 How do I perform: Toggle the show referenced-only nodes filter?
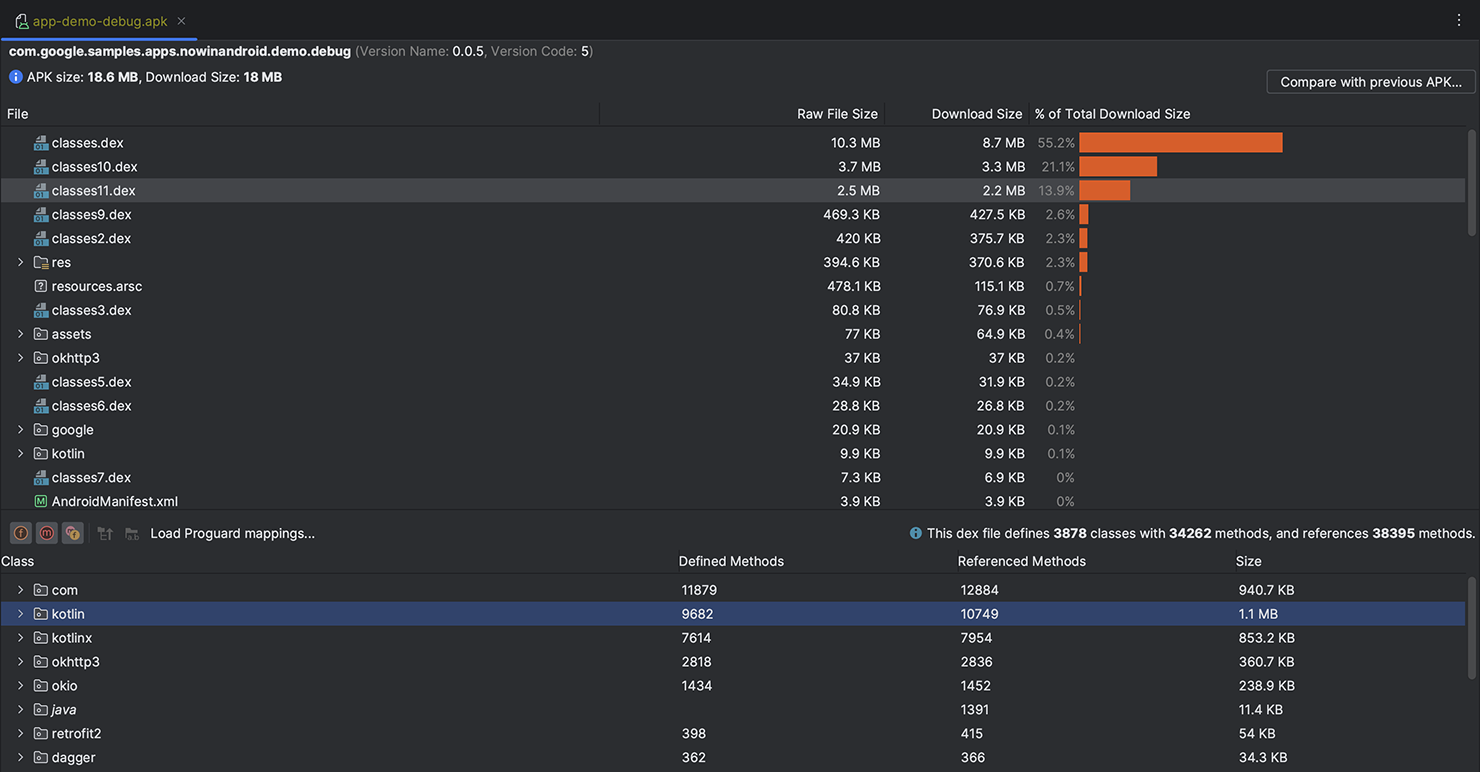coord(72,533)
